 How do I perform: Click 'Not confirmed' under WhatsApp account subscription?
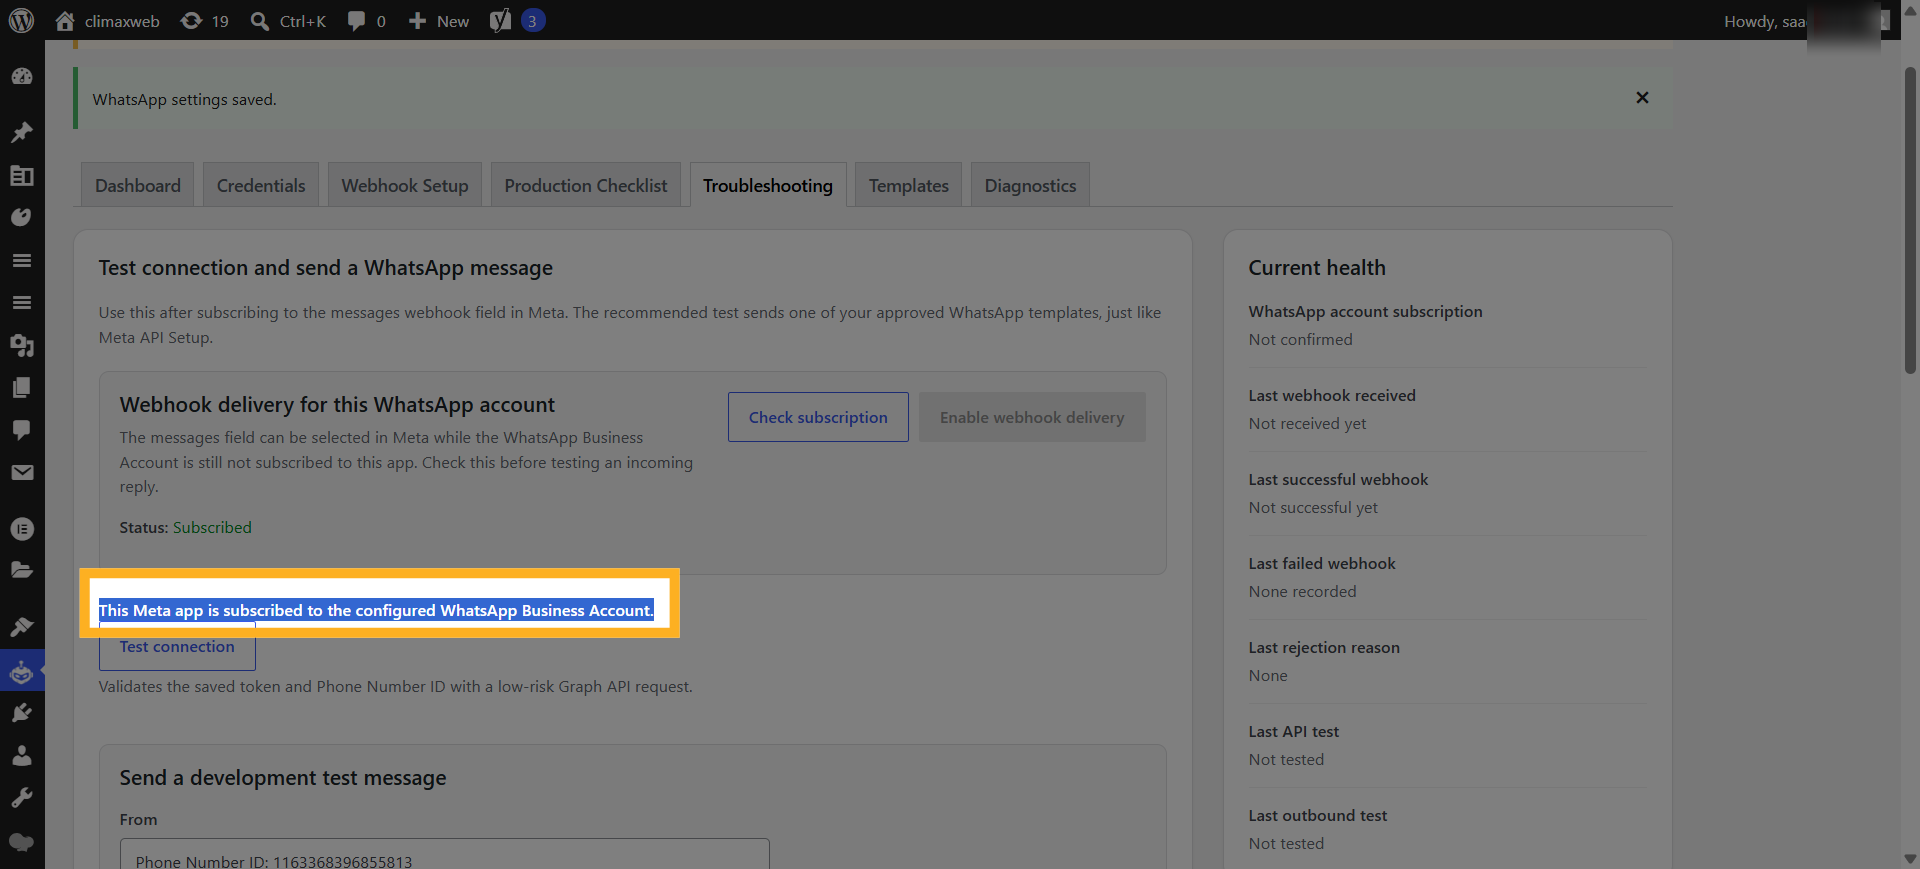click(1300, 339)
